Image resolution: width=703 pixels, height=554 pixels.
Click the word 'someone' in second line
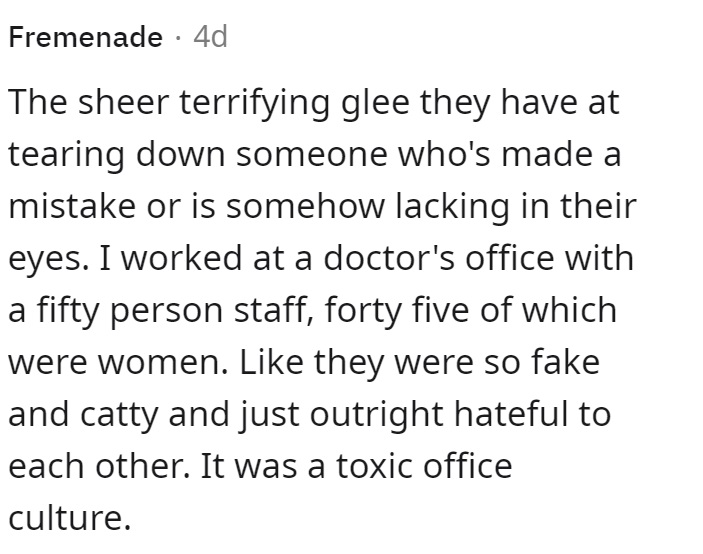(312, 155)
